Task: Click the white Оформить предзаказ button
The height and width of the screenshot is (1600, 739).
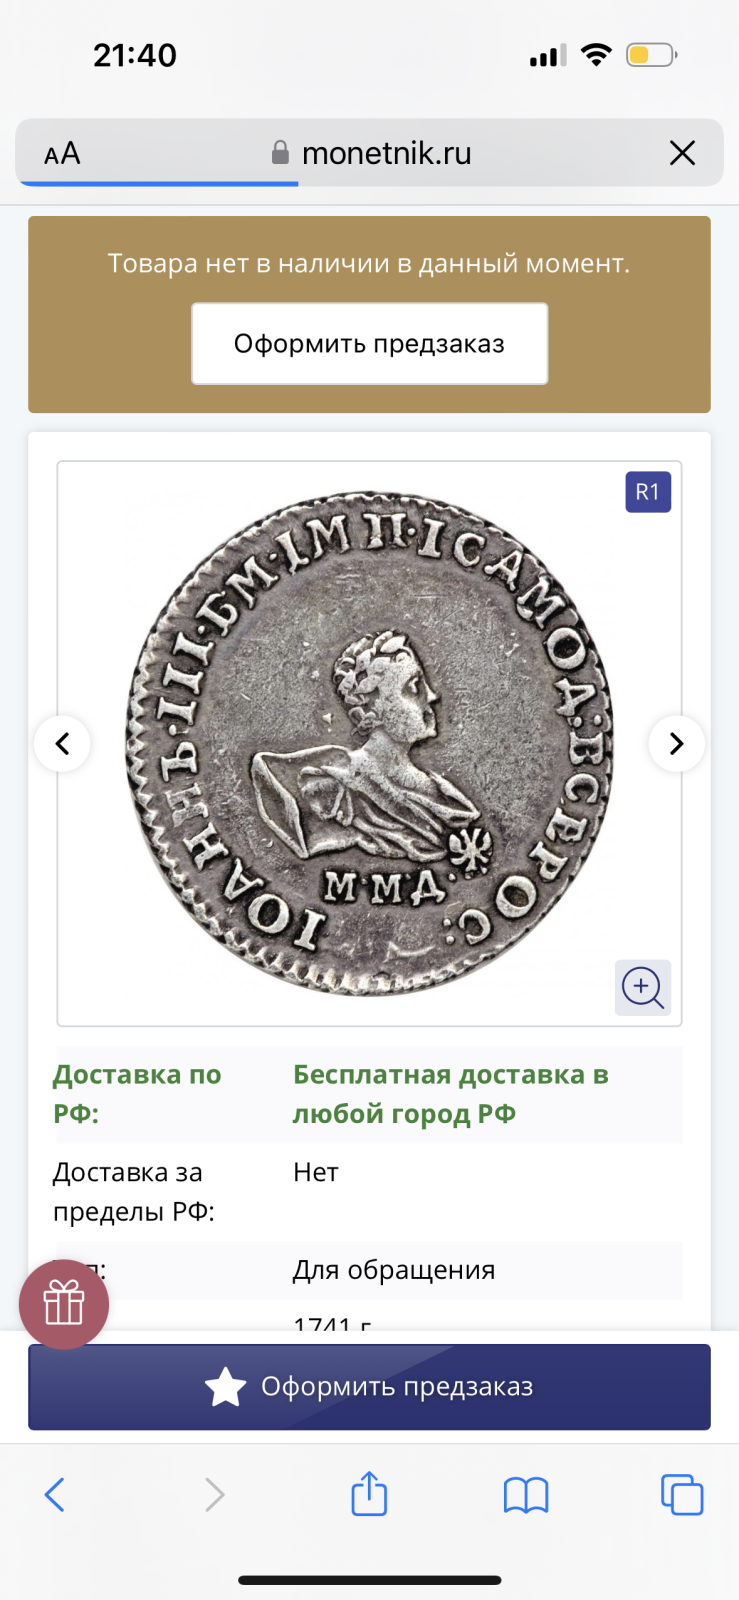Action: tap(369, 344)
